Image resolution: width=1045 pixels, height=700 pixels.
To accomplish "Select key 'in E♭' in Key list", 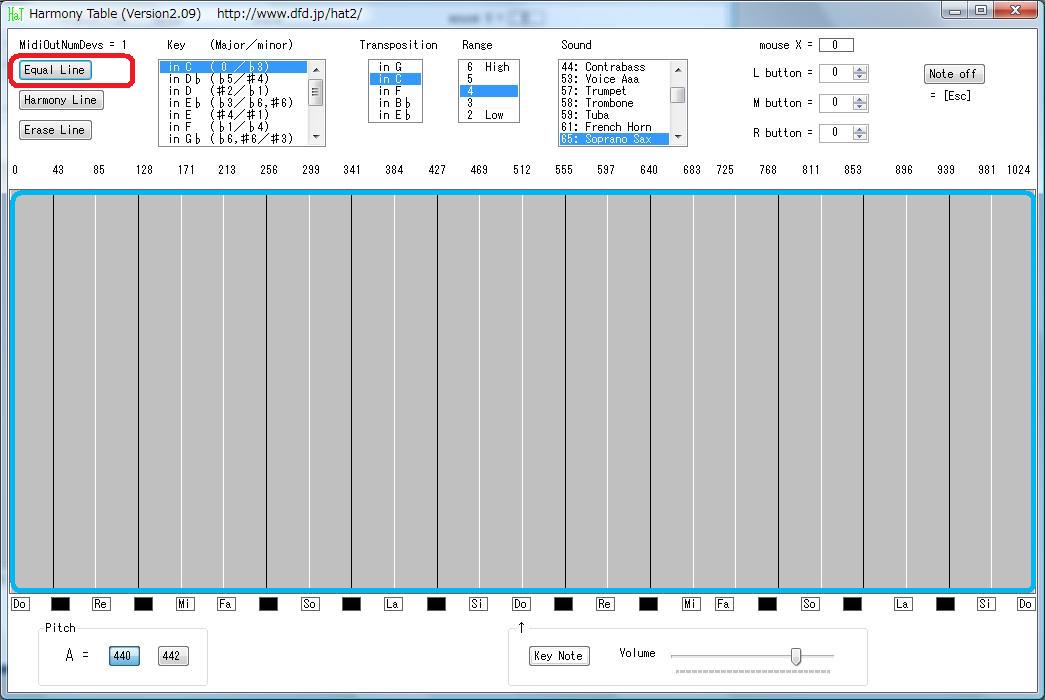I will tap(233, 103).
